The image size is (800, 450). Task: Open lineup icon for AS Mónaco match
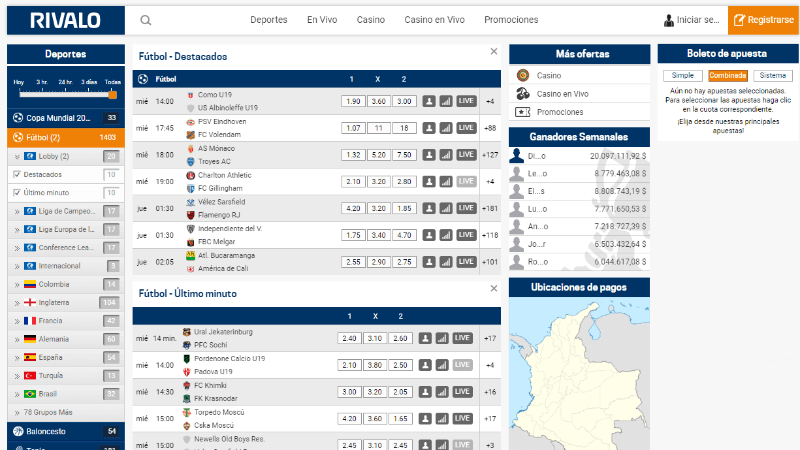[429, 155]
